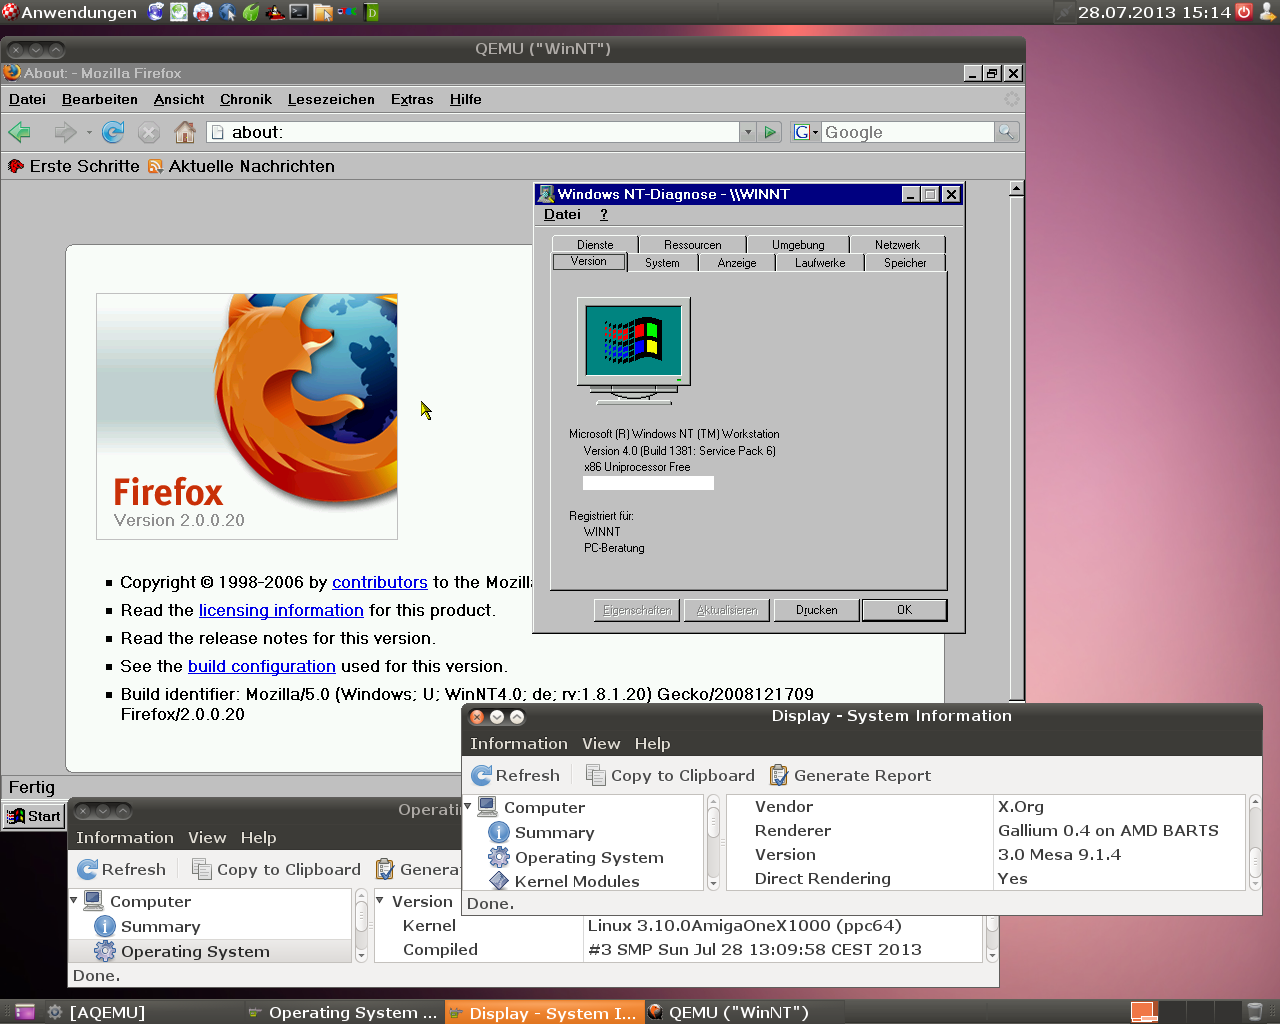Select the Laufwerke tab in NT-Diagnose
1280x1024 pixels.
click(820, 263)
